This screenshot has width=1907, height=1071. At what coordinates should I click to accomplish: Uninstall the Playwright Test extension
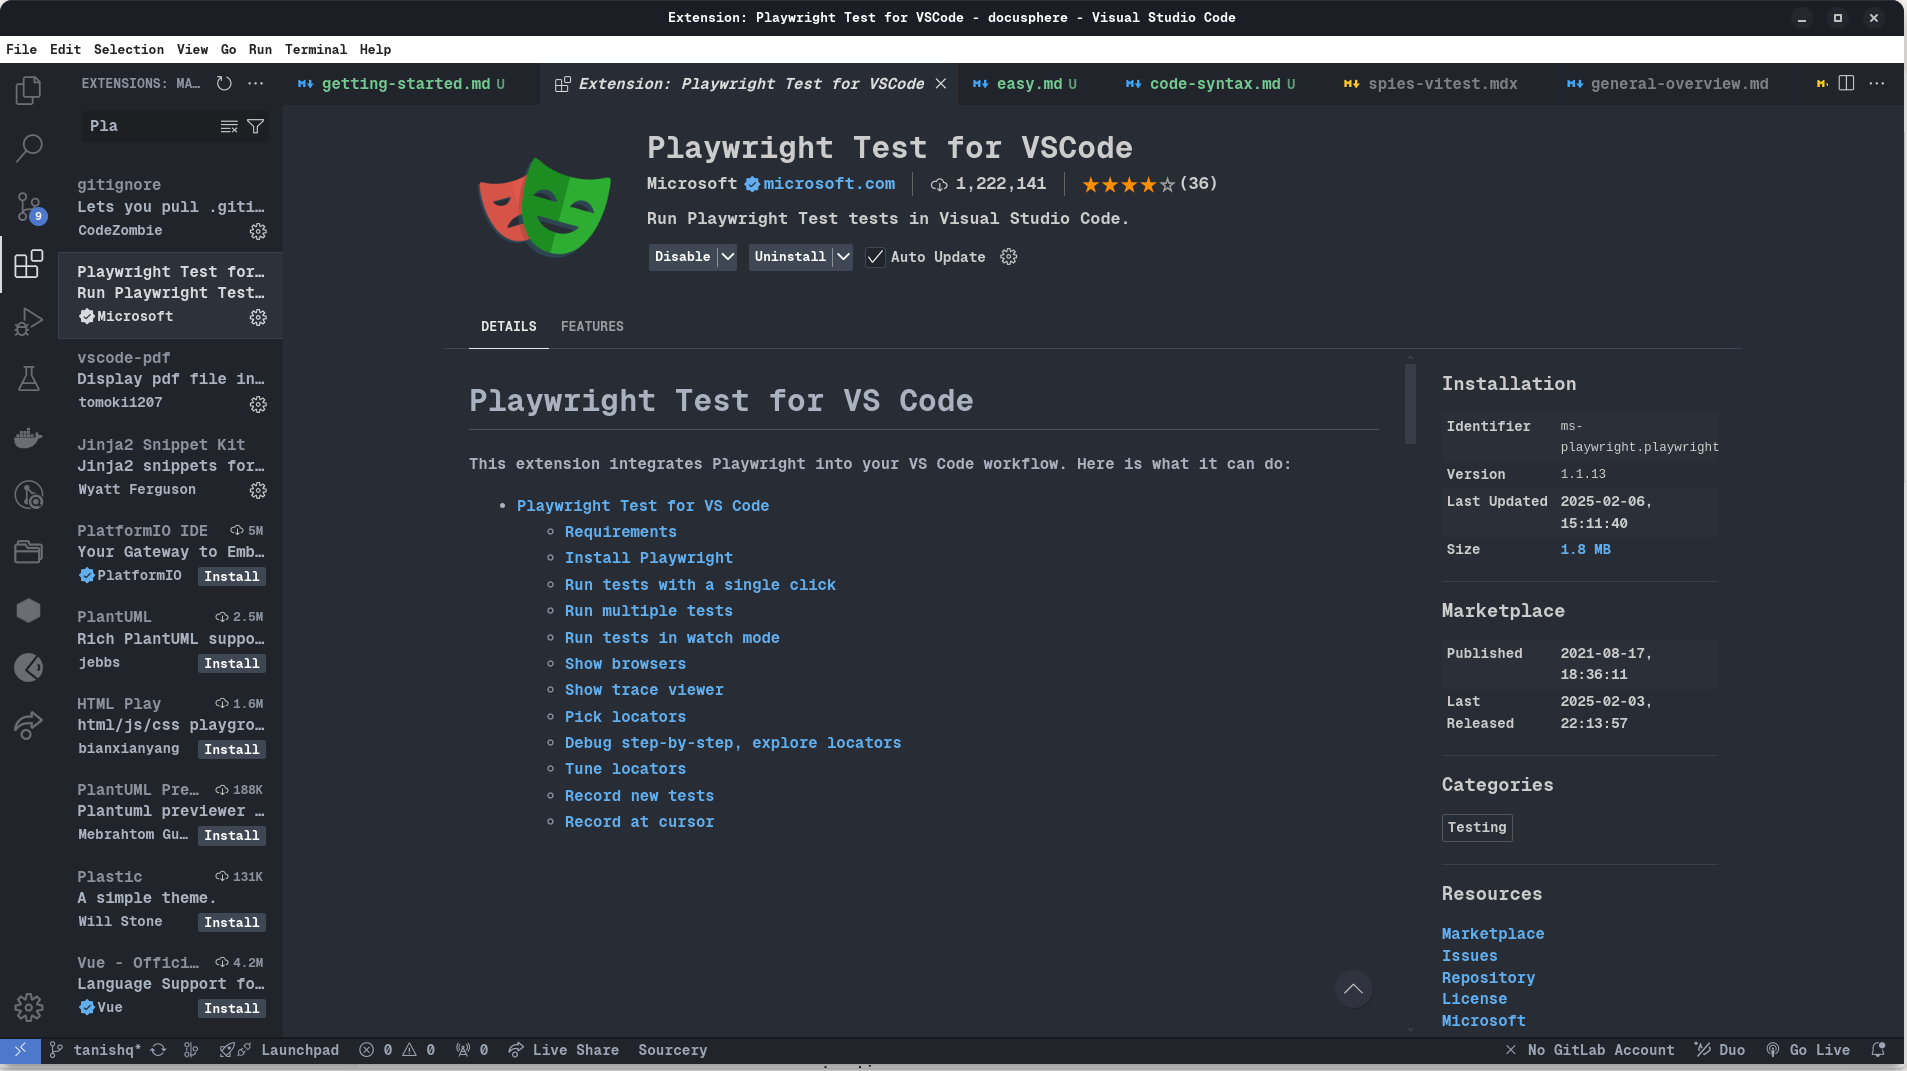[790, 257]
